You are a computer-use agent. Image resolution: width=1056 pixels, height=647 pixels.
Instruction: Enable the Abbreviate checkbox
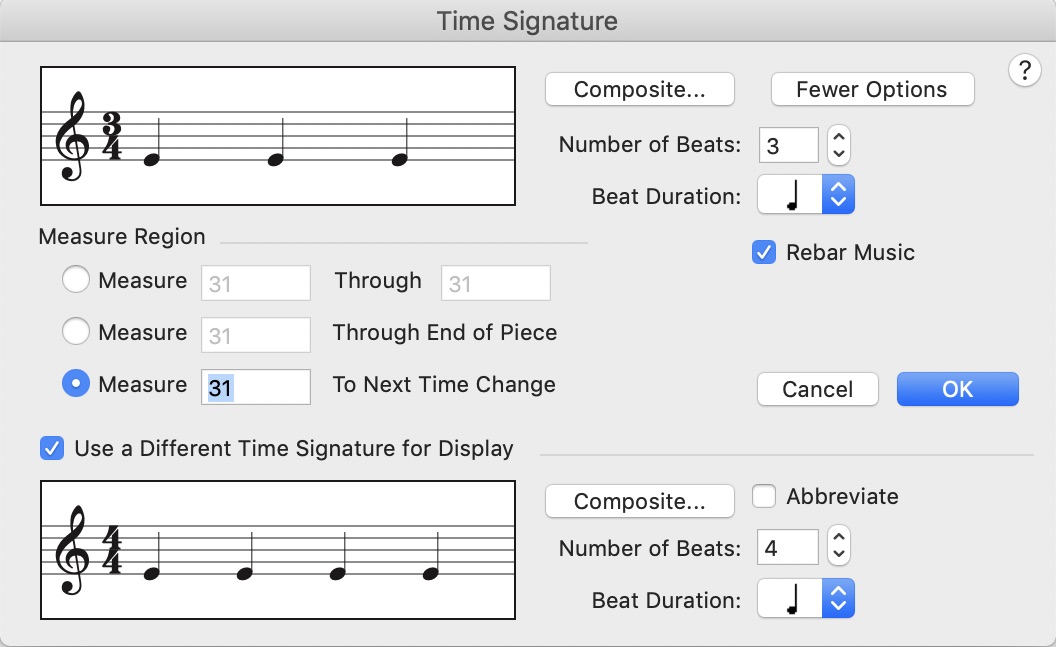[x=764, y=496]
